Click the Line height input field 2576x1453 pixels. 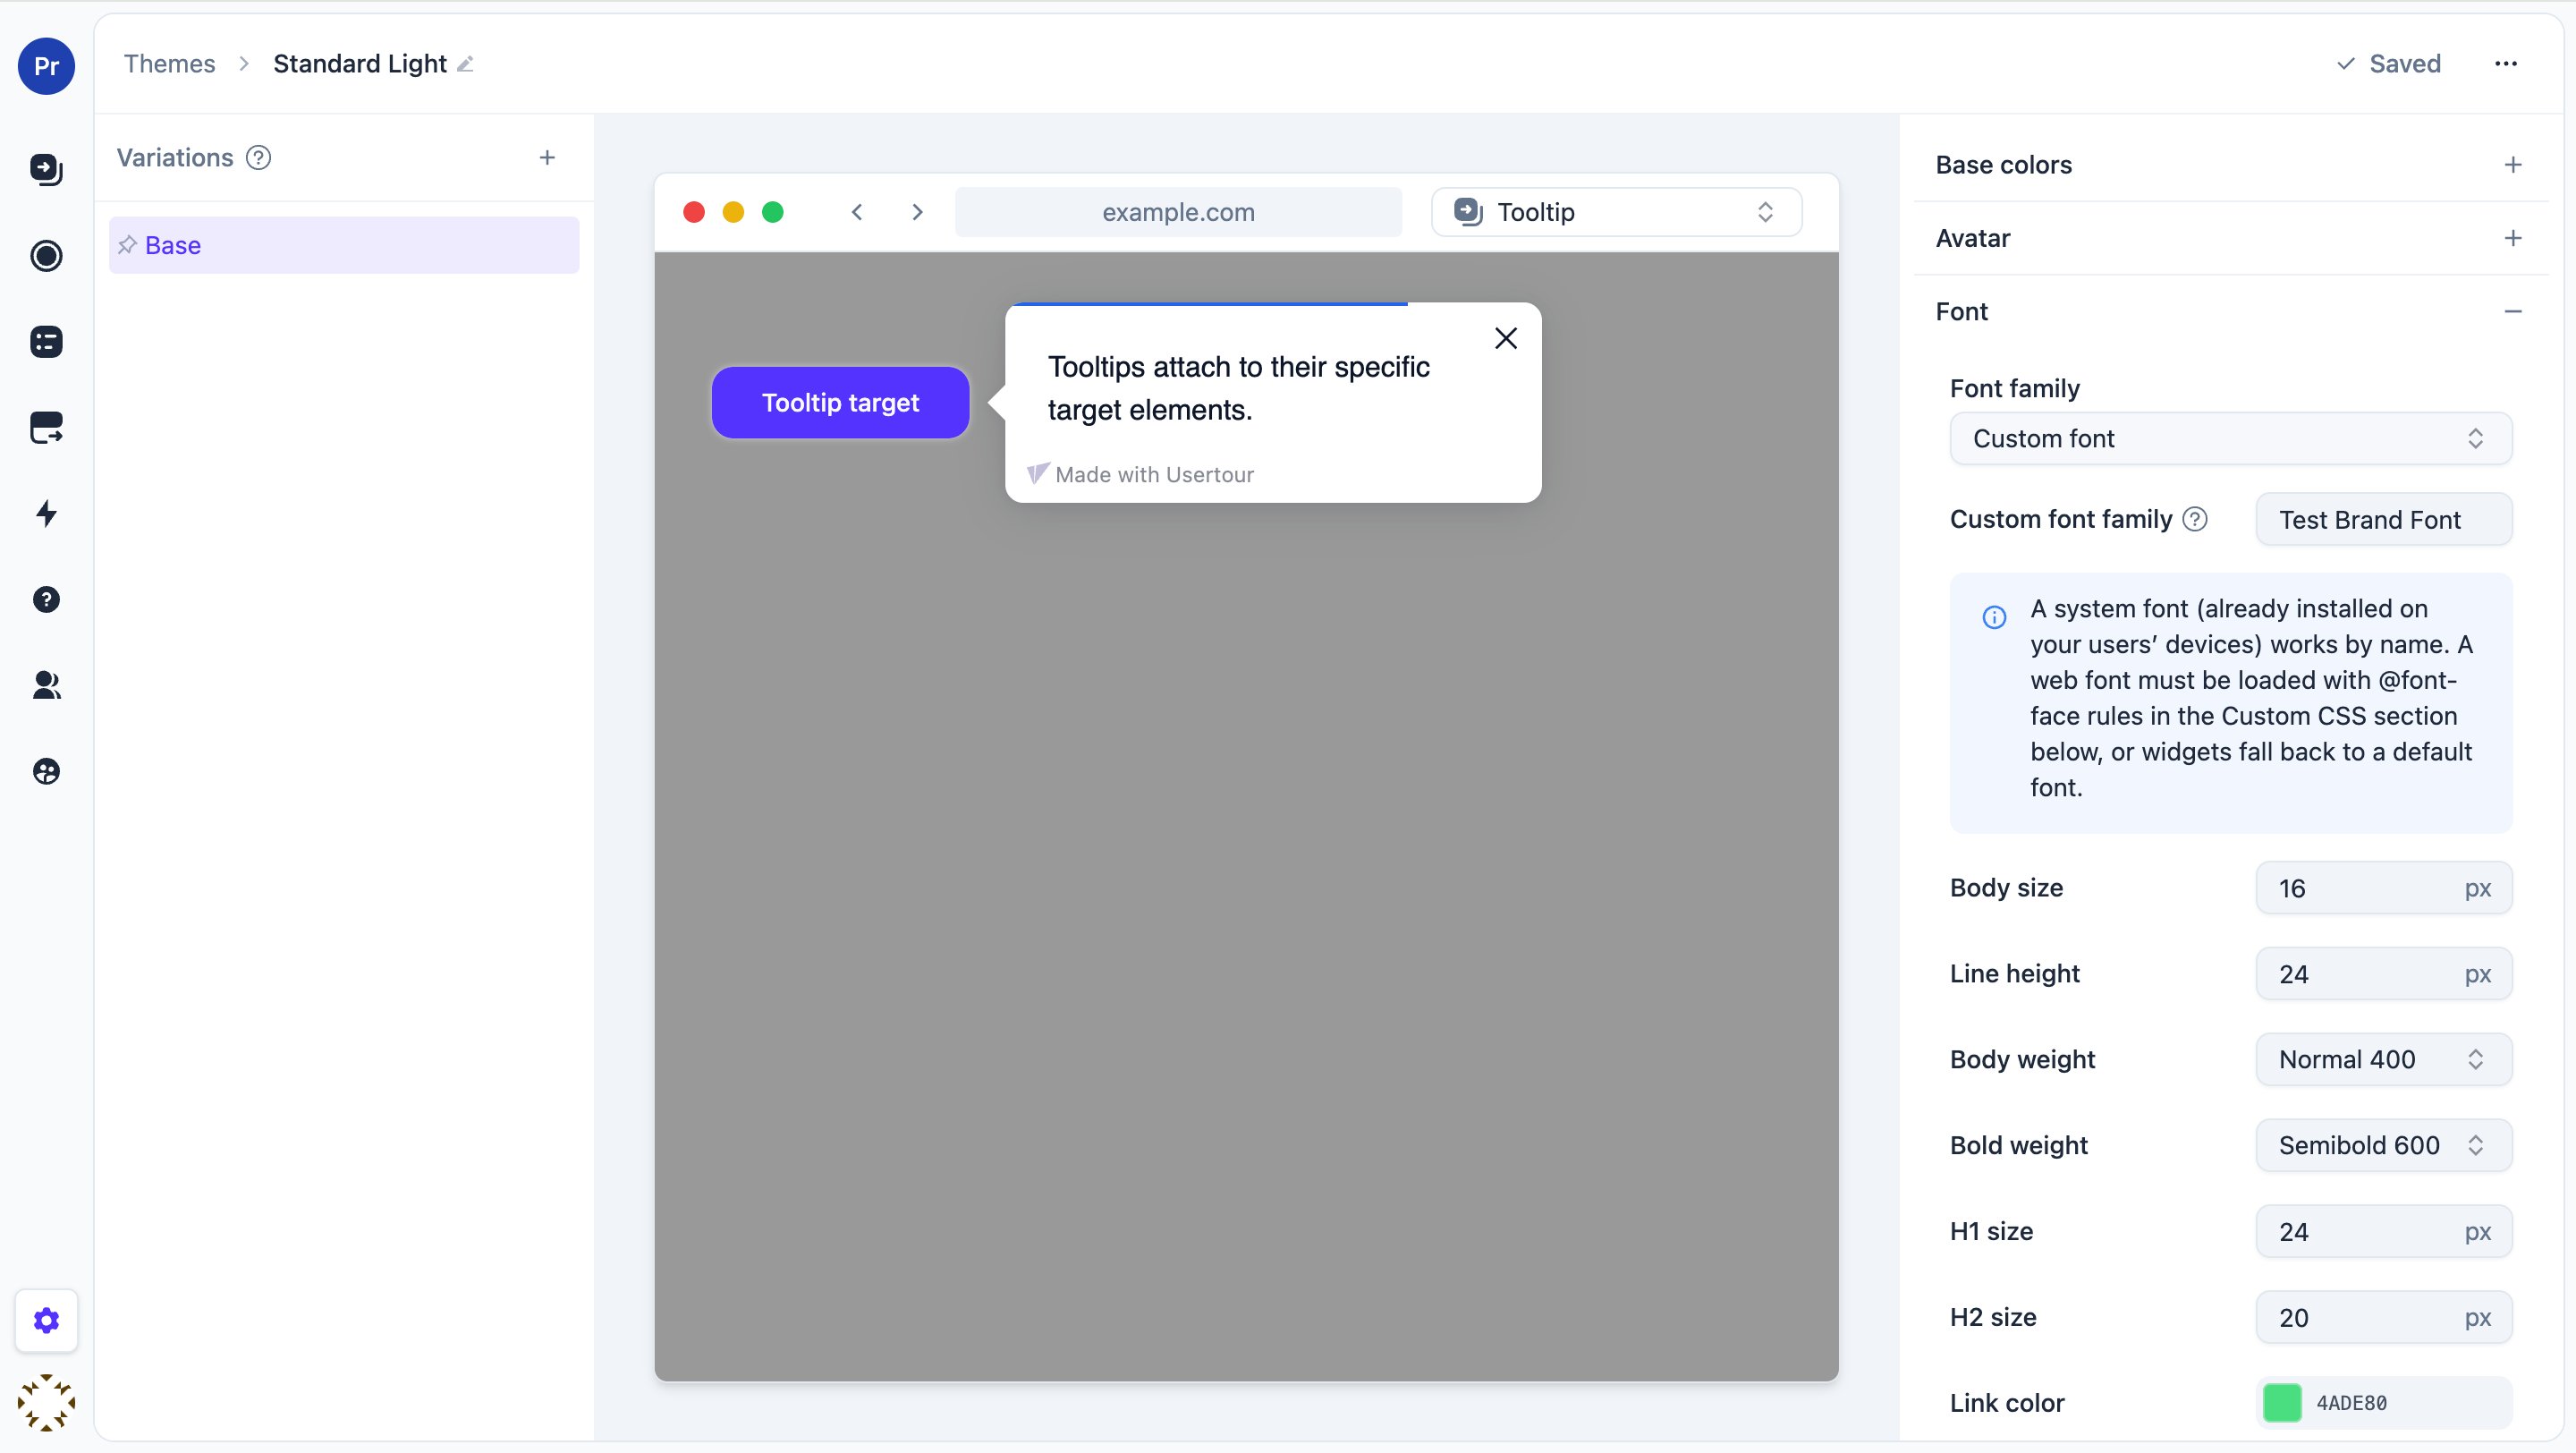pyautogui.click(x=2384, y=973)
